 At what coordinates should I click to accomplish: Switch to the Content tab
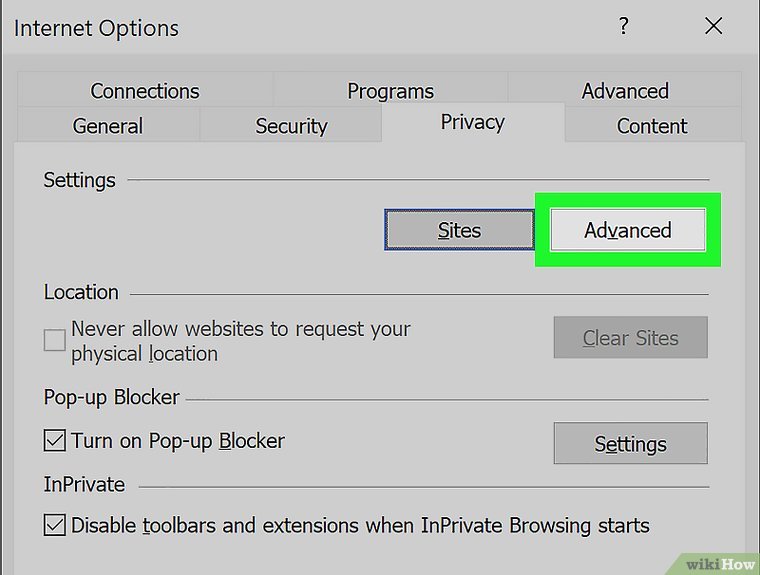pos(652,126)
